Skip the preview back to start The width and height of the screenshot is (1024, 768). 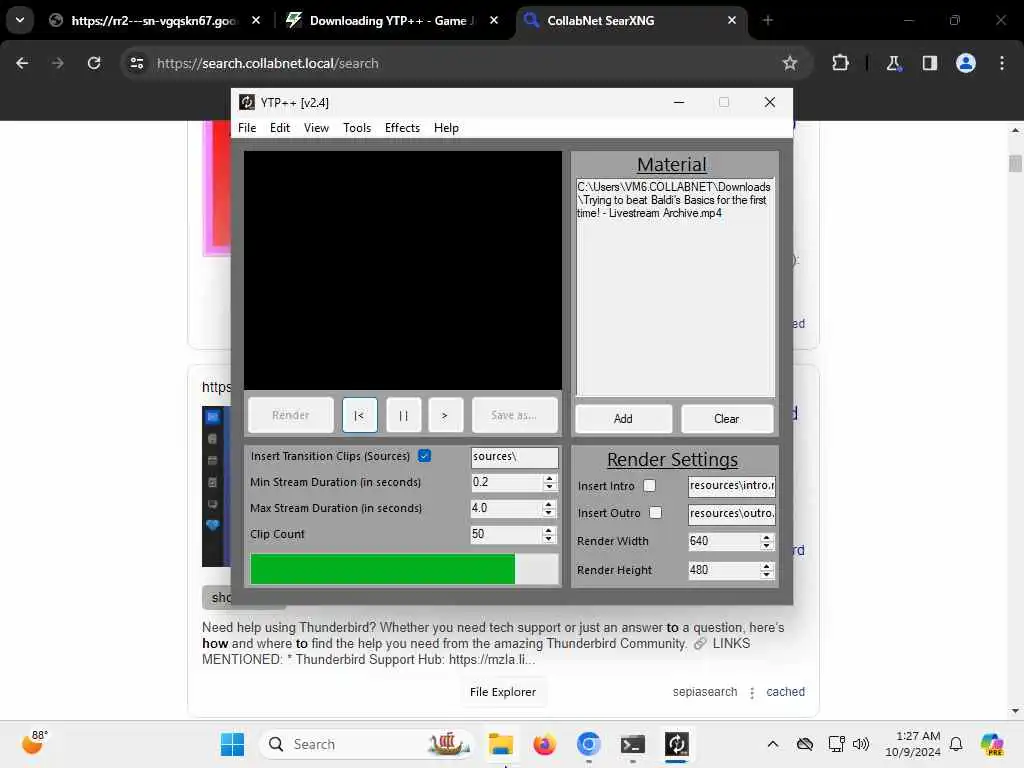pyautogui.click(x=359, y=415)
